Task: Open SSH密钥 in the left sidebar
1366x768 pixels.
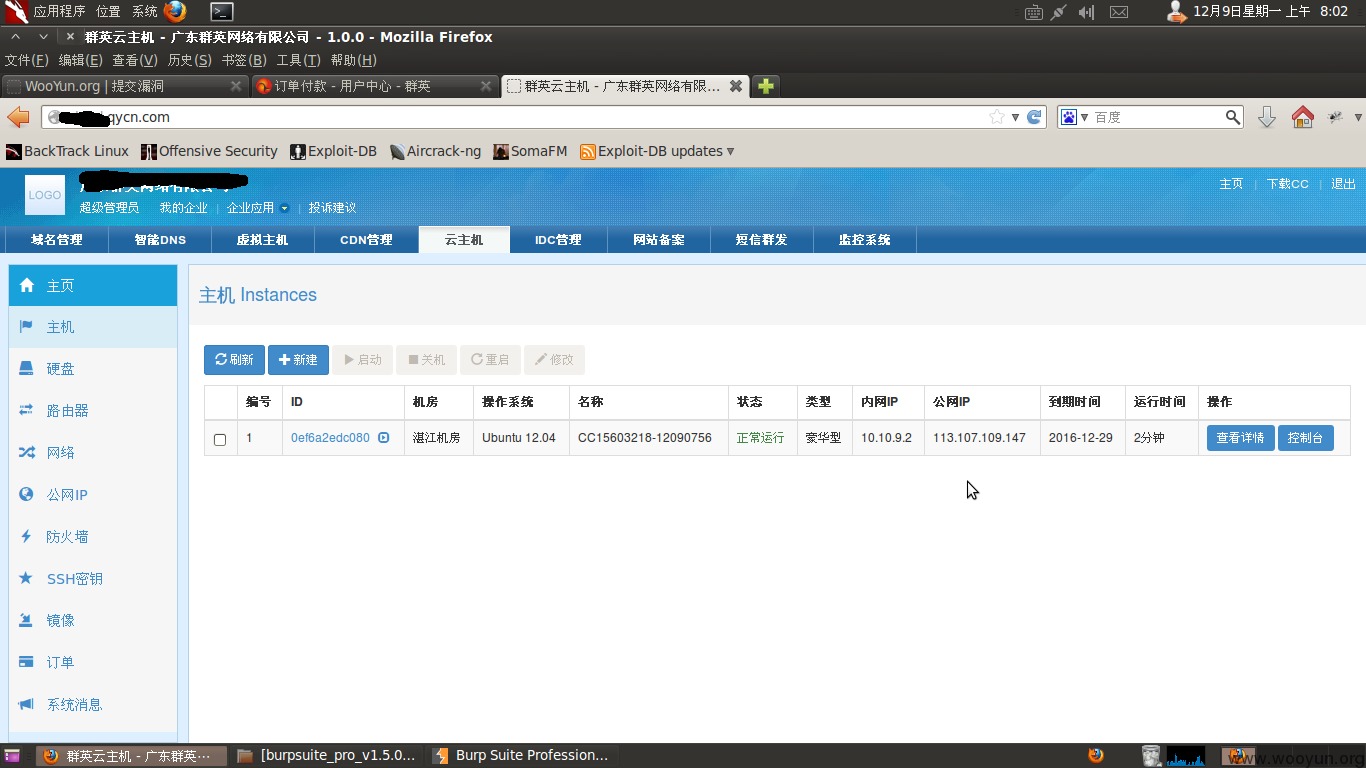Action: (x=93, y=579)
